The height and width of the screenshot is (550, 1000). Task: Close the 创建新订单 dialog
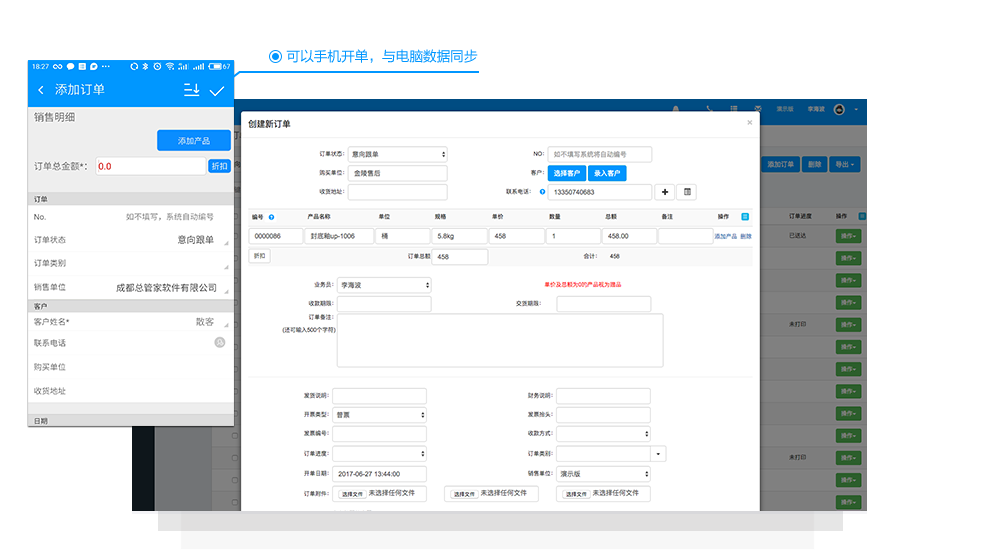point(750,123)
